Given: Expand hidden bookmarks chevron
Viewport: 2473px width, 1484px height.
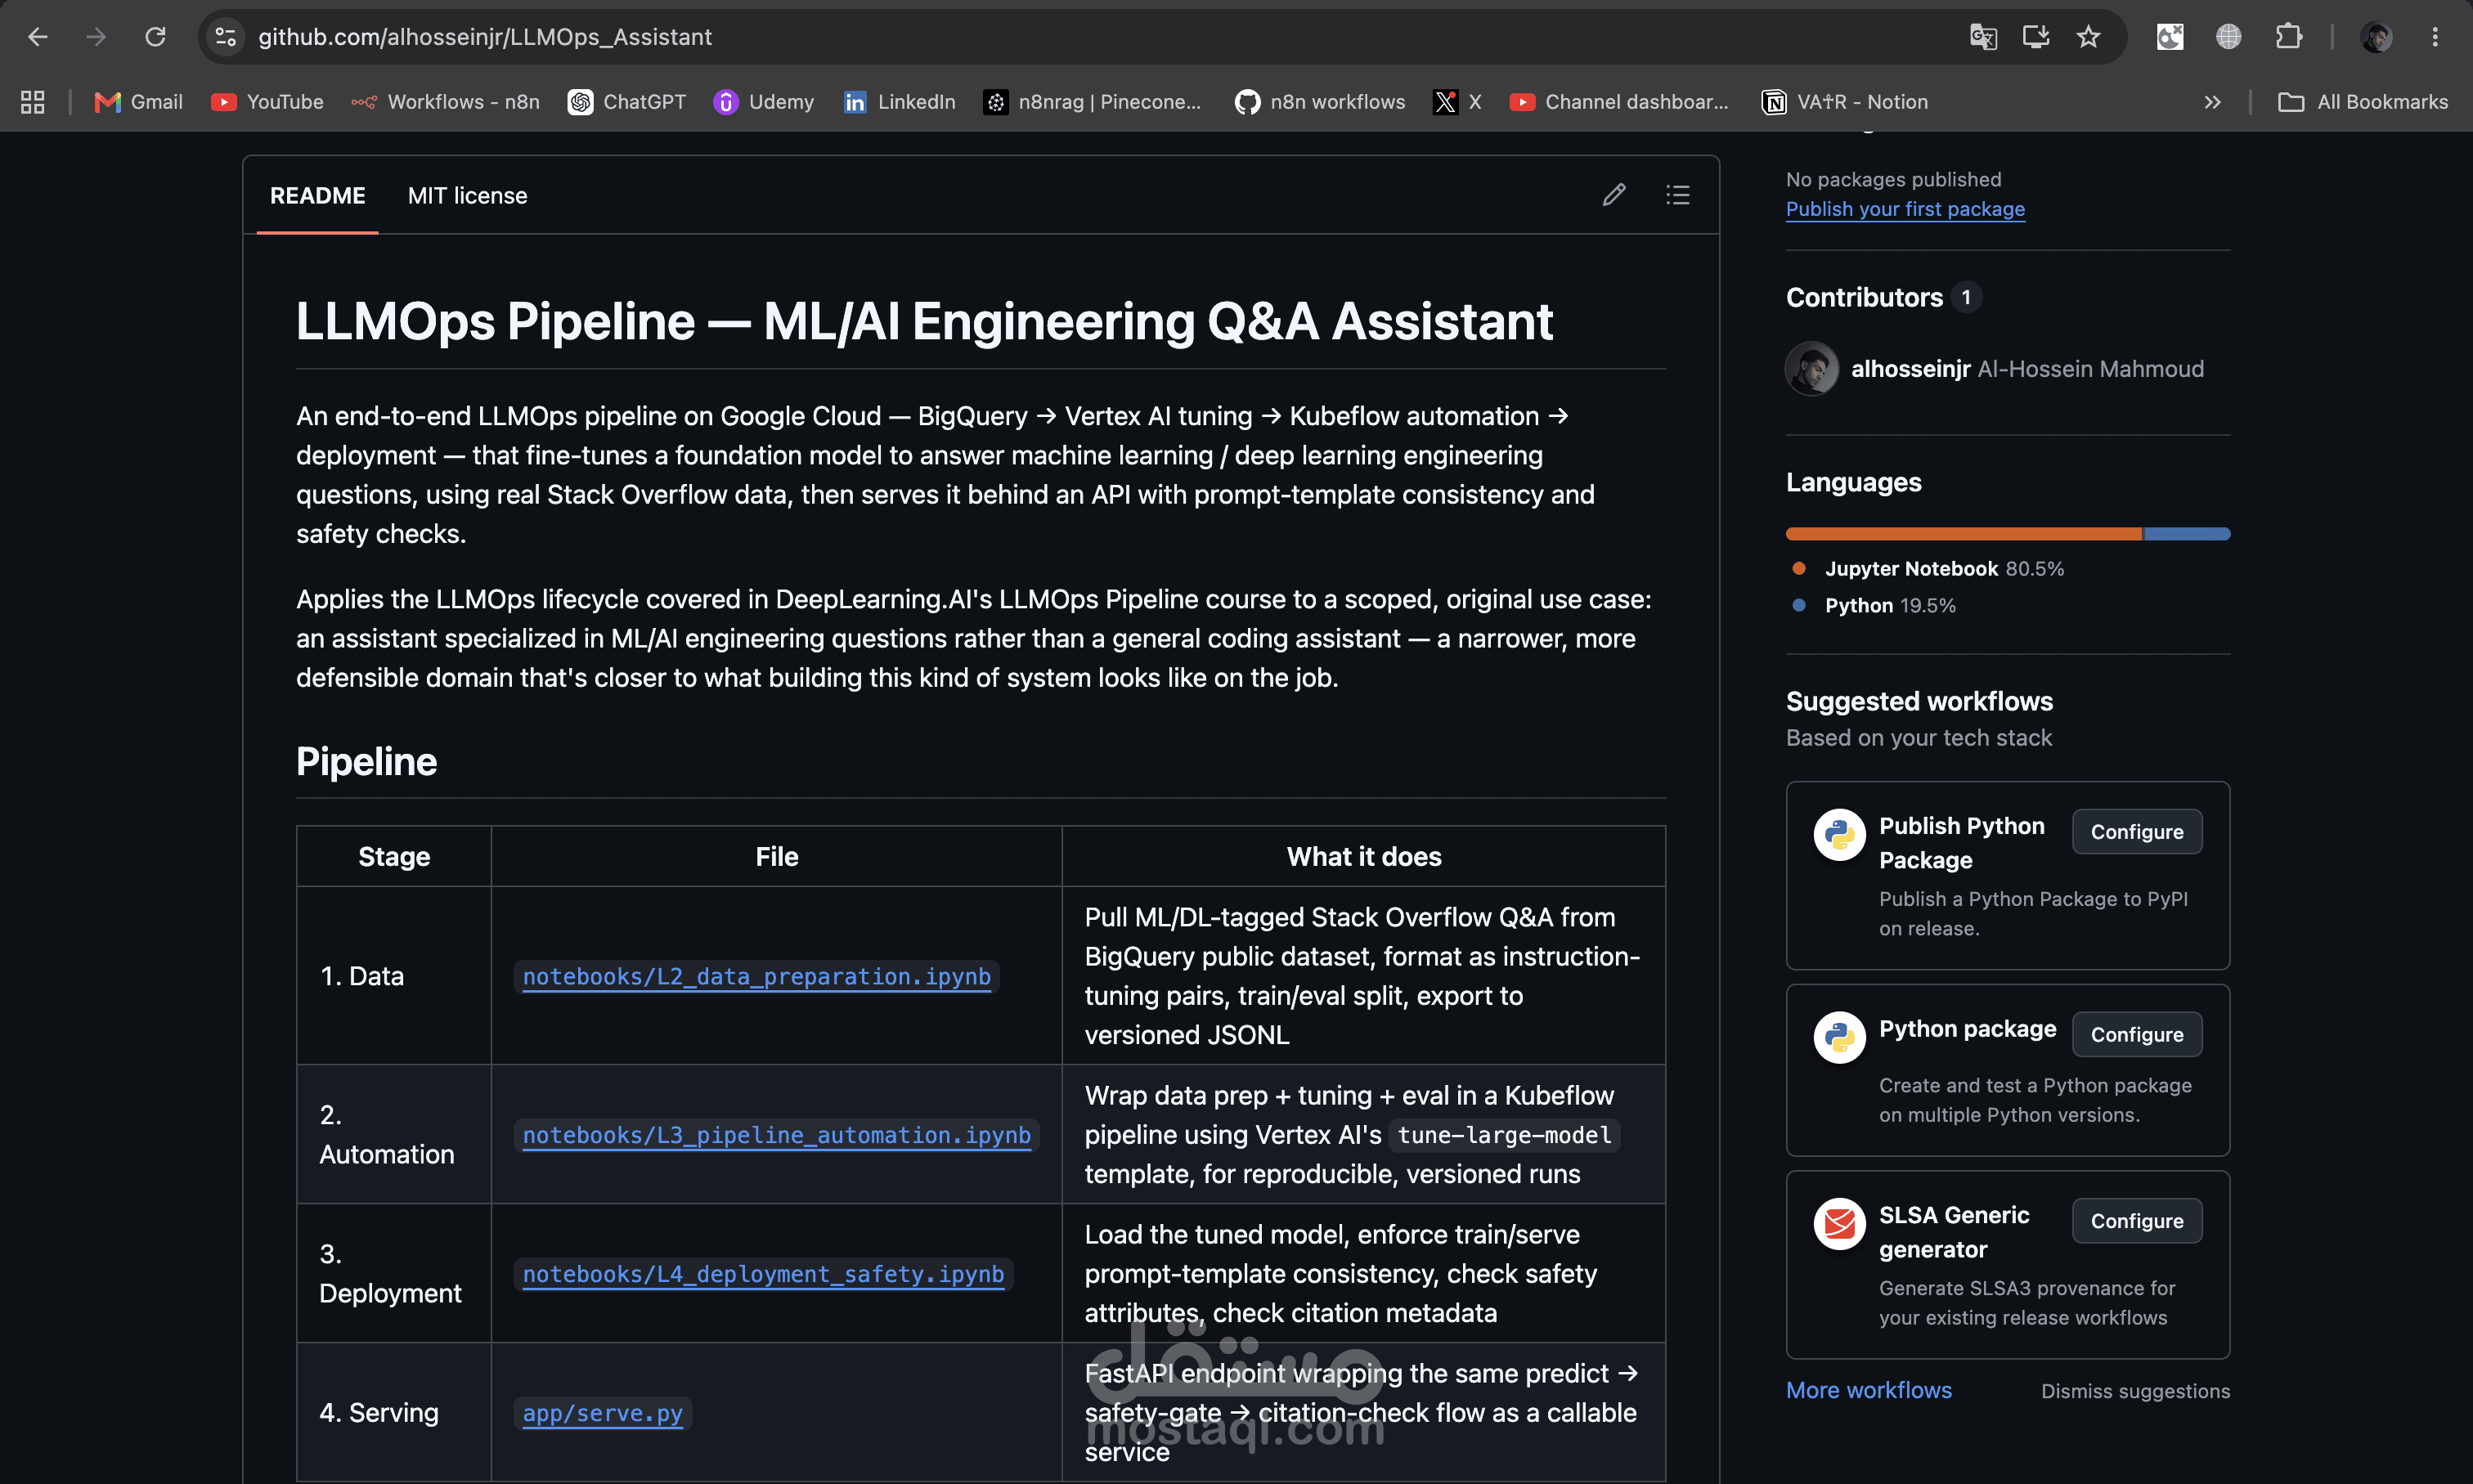Looking at the screenshot, I should (x=2212, y=102).
